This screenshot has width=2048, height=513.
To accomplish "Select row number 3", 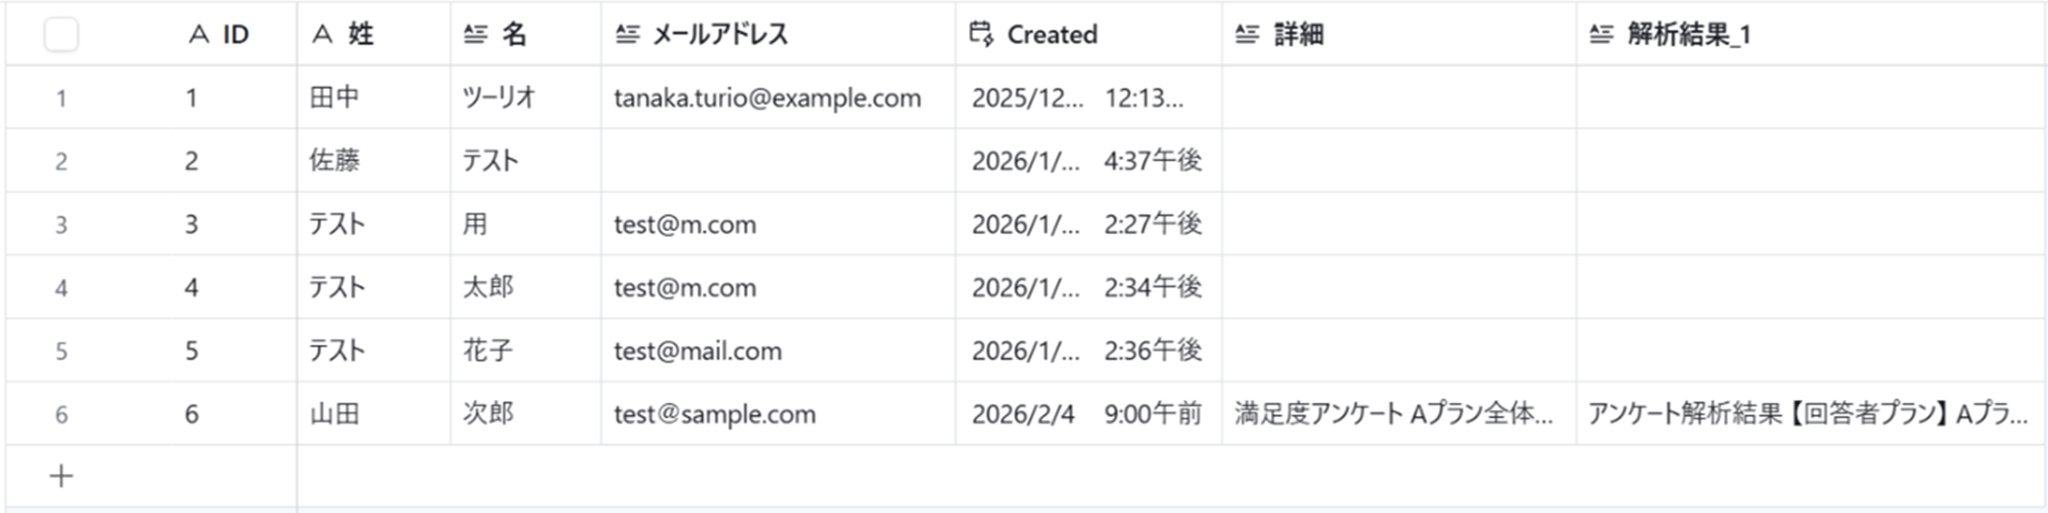I will [61, 225].
